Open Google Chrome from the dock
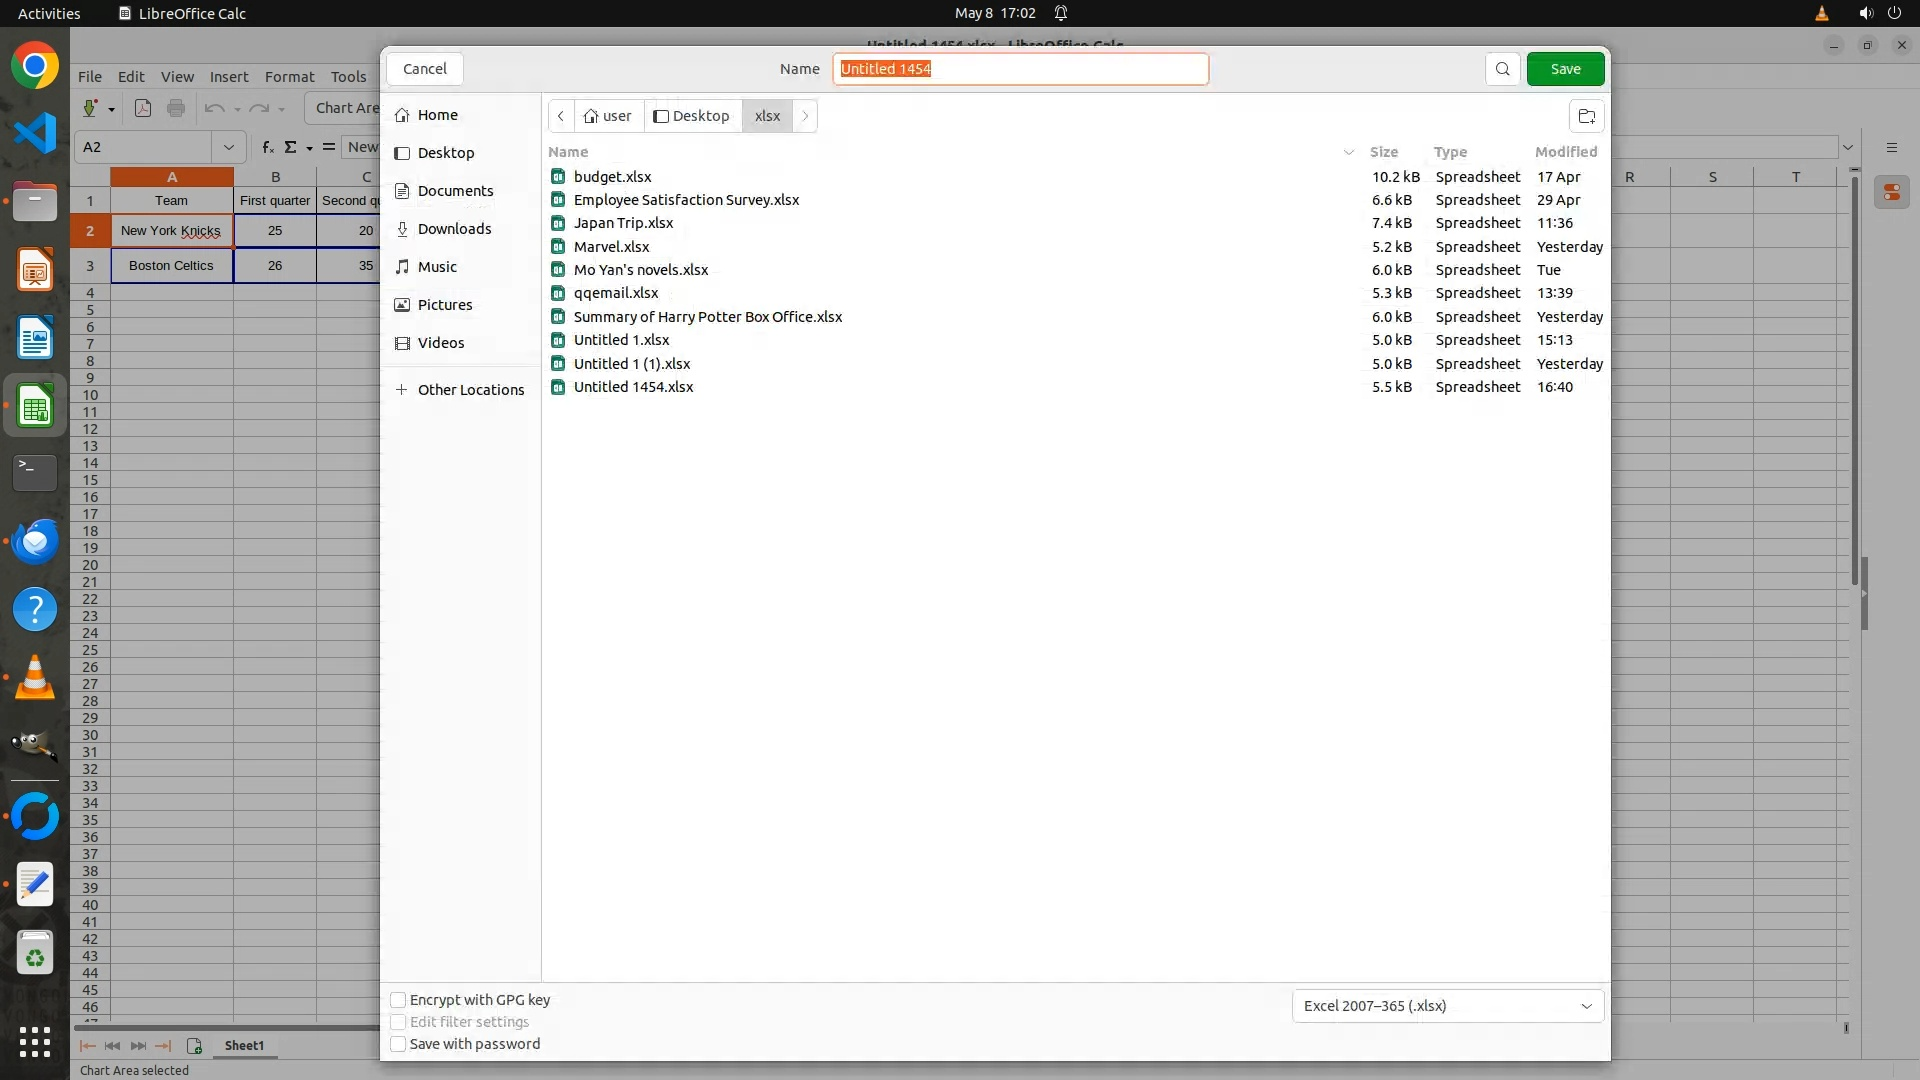Viewport: 1920px width, 1080px height. 35,67
